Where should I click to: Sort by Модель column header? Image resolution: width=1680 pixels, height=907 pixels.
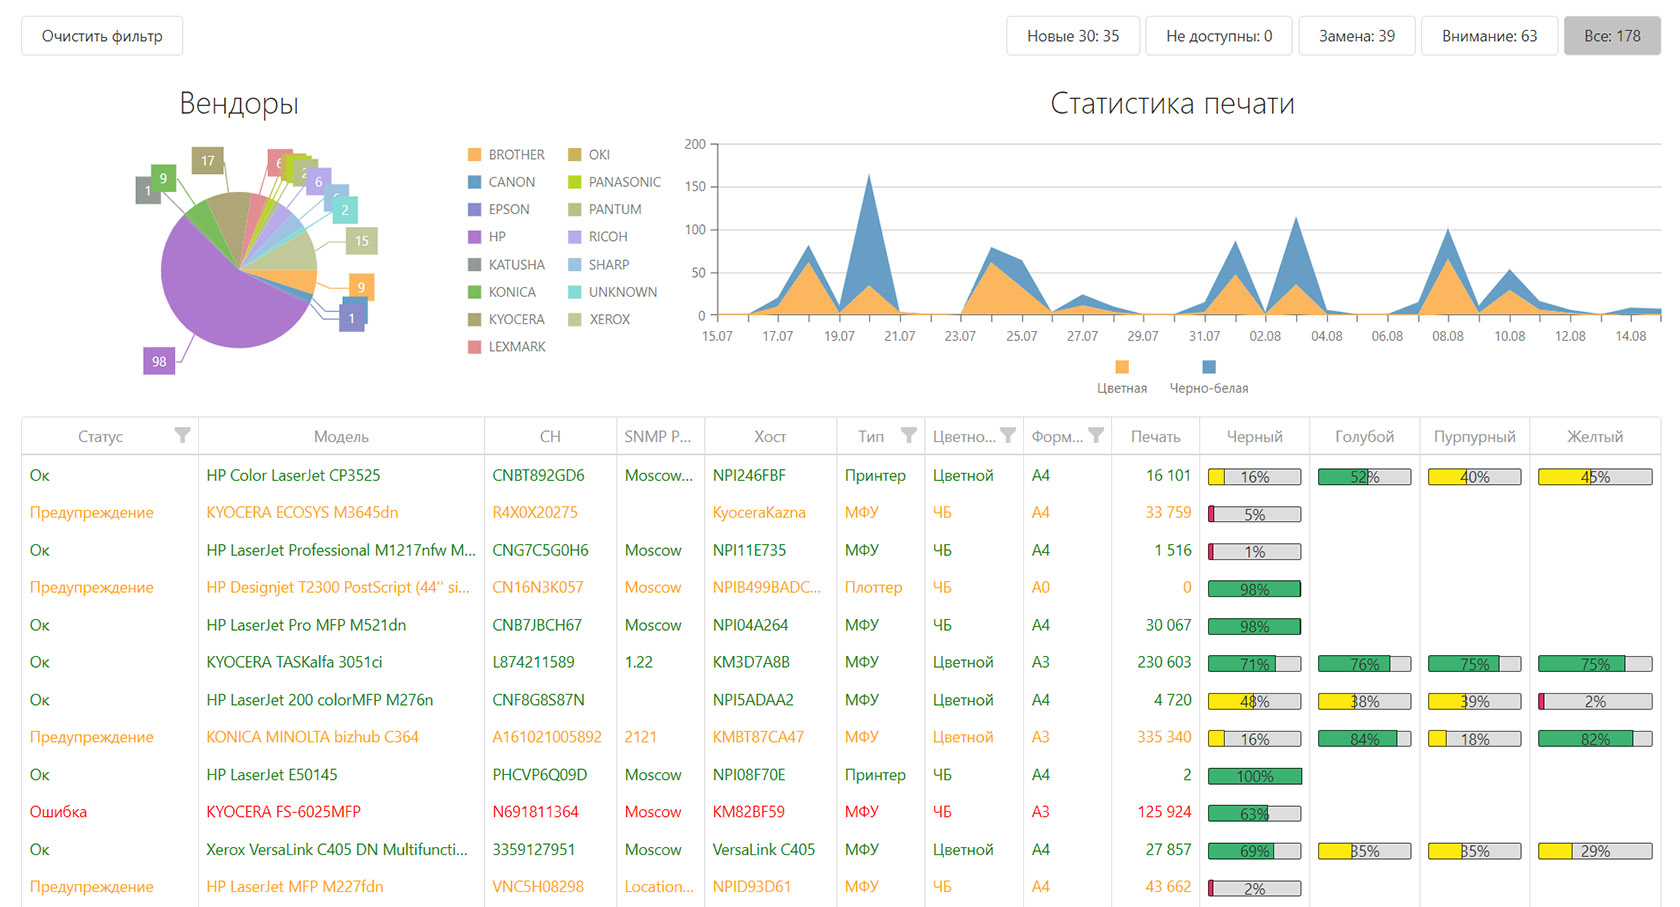click(x=341, y=436)
